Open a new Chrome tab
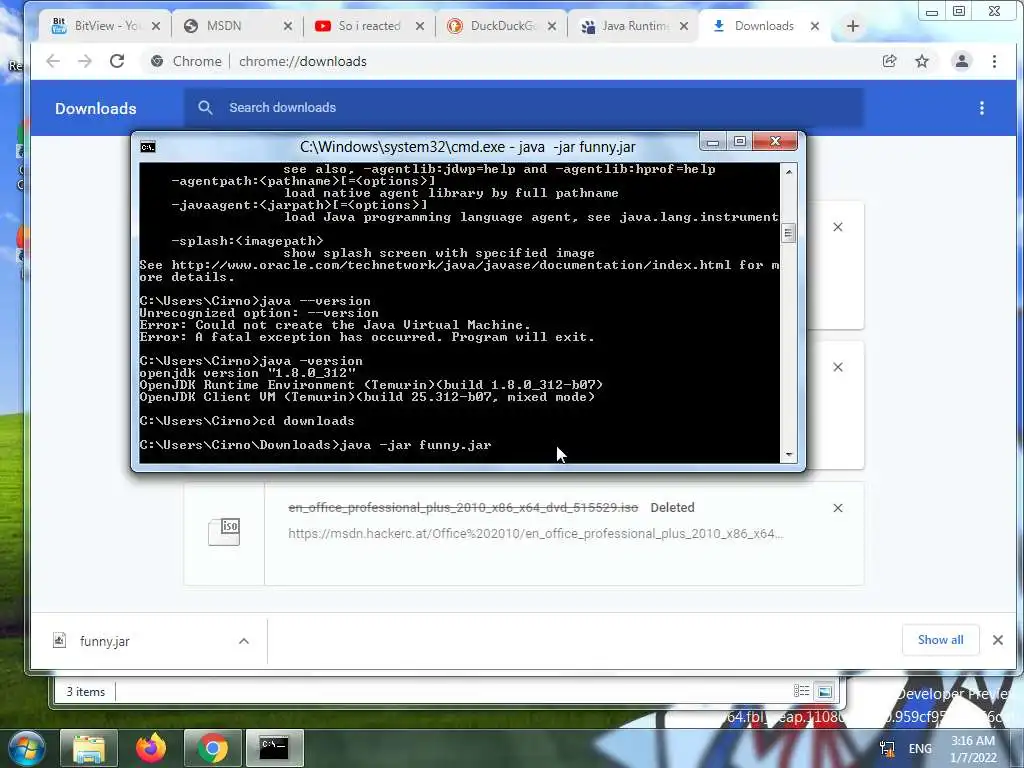 coord(852,26)
